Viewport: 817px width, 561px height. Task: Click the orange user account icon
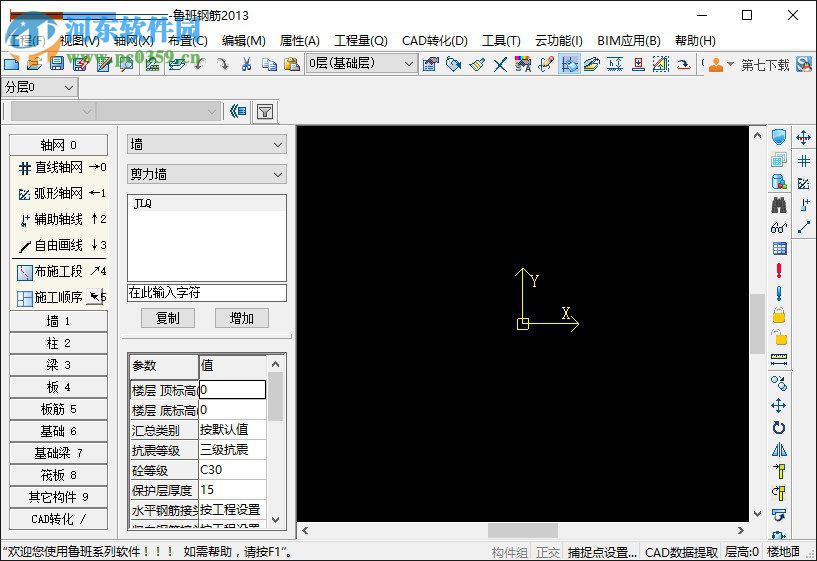716,65
